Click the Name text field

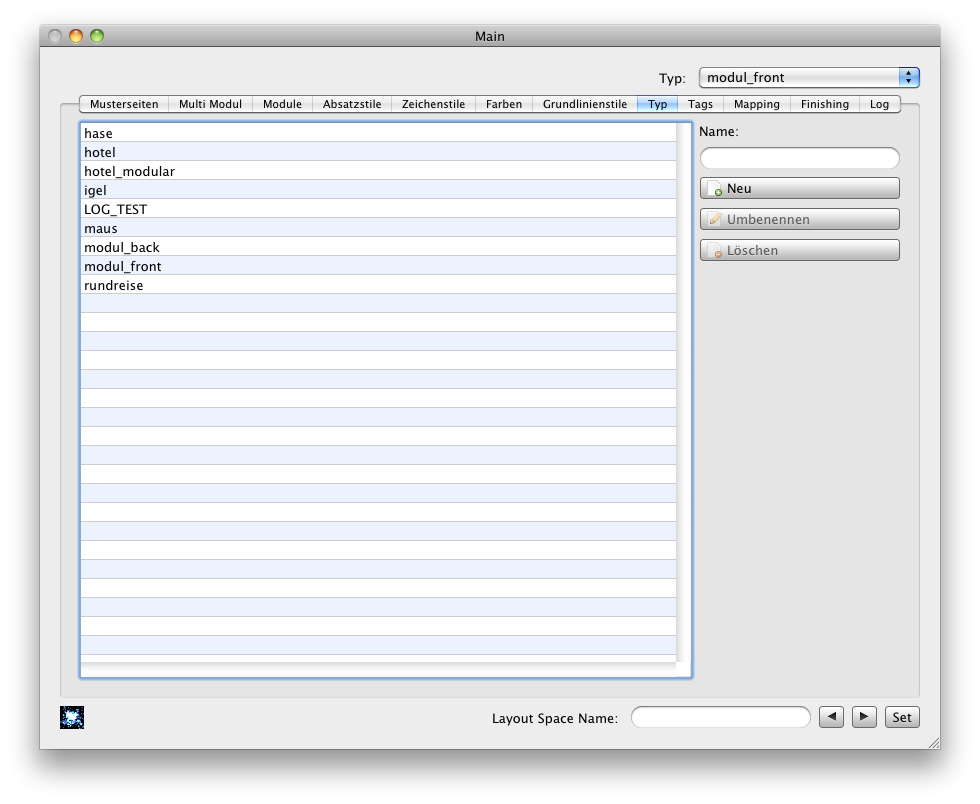pyautogui.click(x=799, y=158)
